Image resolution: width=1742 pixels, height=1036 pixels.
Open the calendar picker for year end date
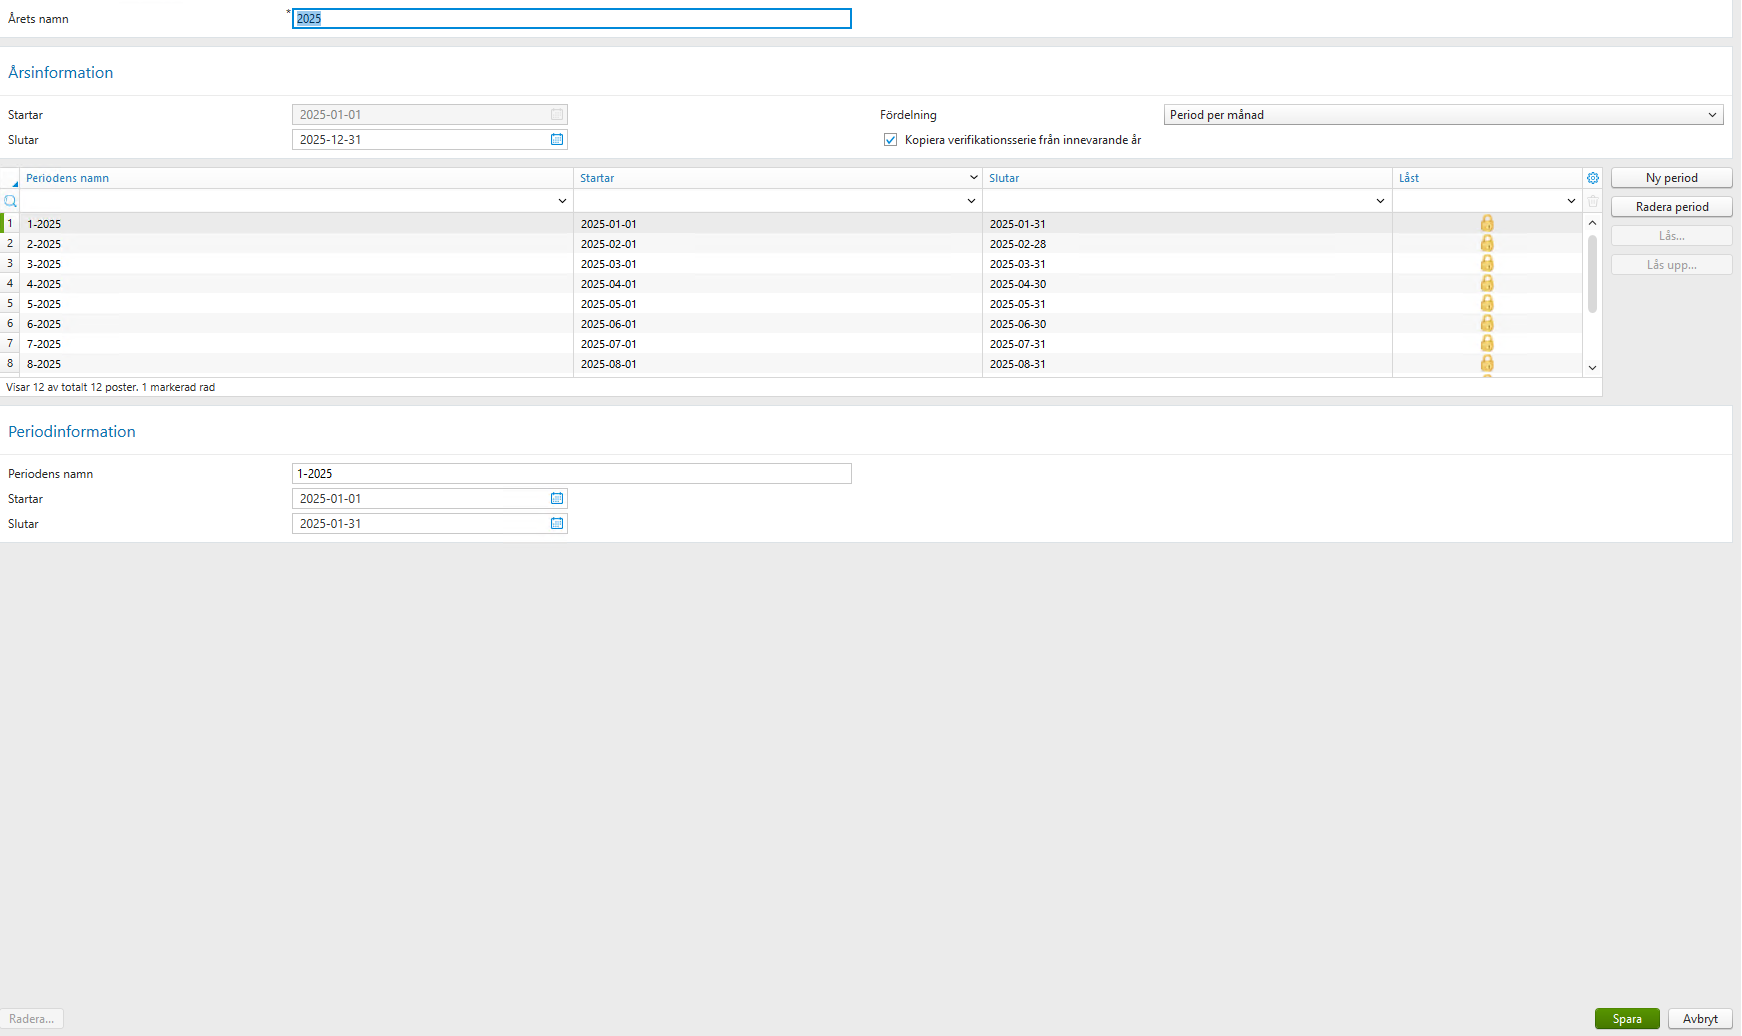point(557,139)
